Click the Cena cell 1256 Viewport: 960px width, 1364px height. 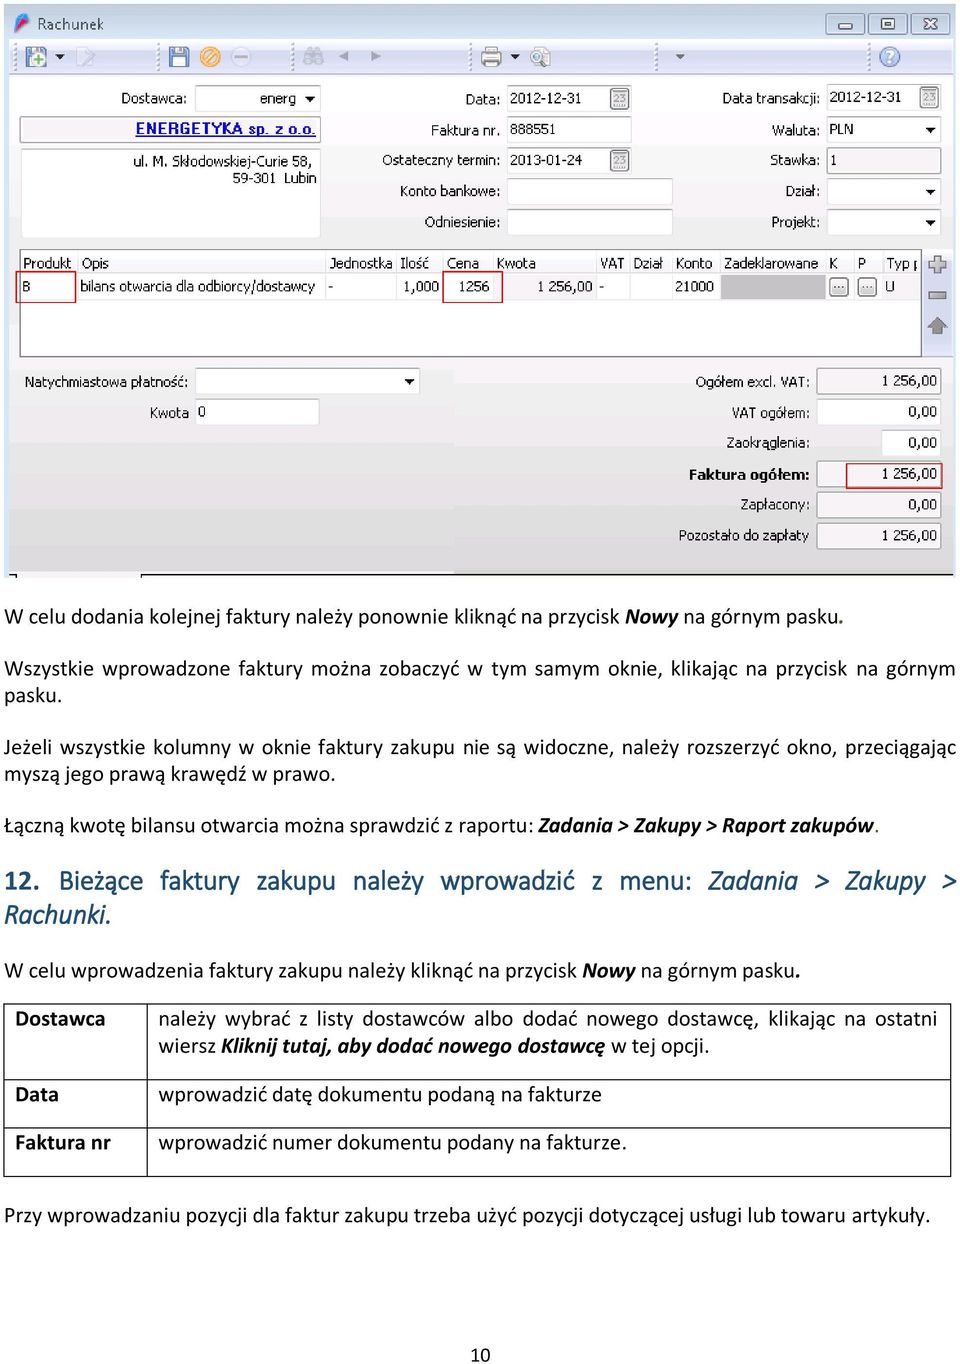(472, 287)
